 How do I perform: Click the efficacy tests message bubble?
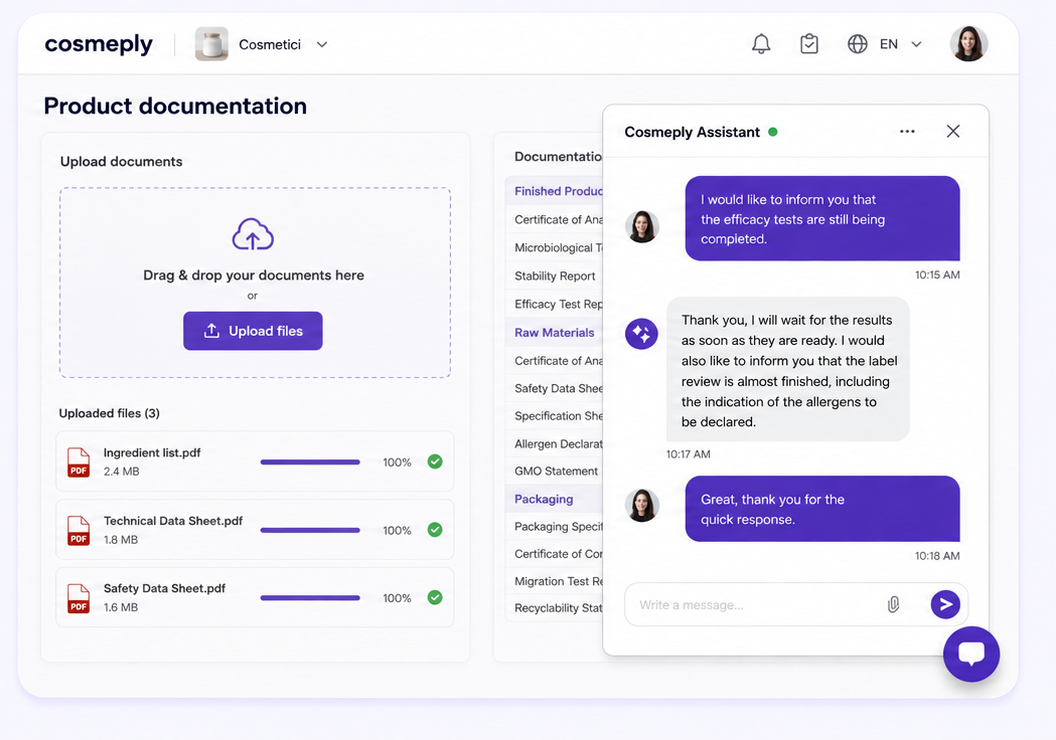coord(822,219)
